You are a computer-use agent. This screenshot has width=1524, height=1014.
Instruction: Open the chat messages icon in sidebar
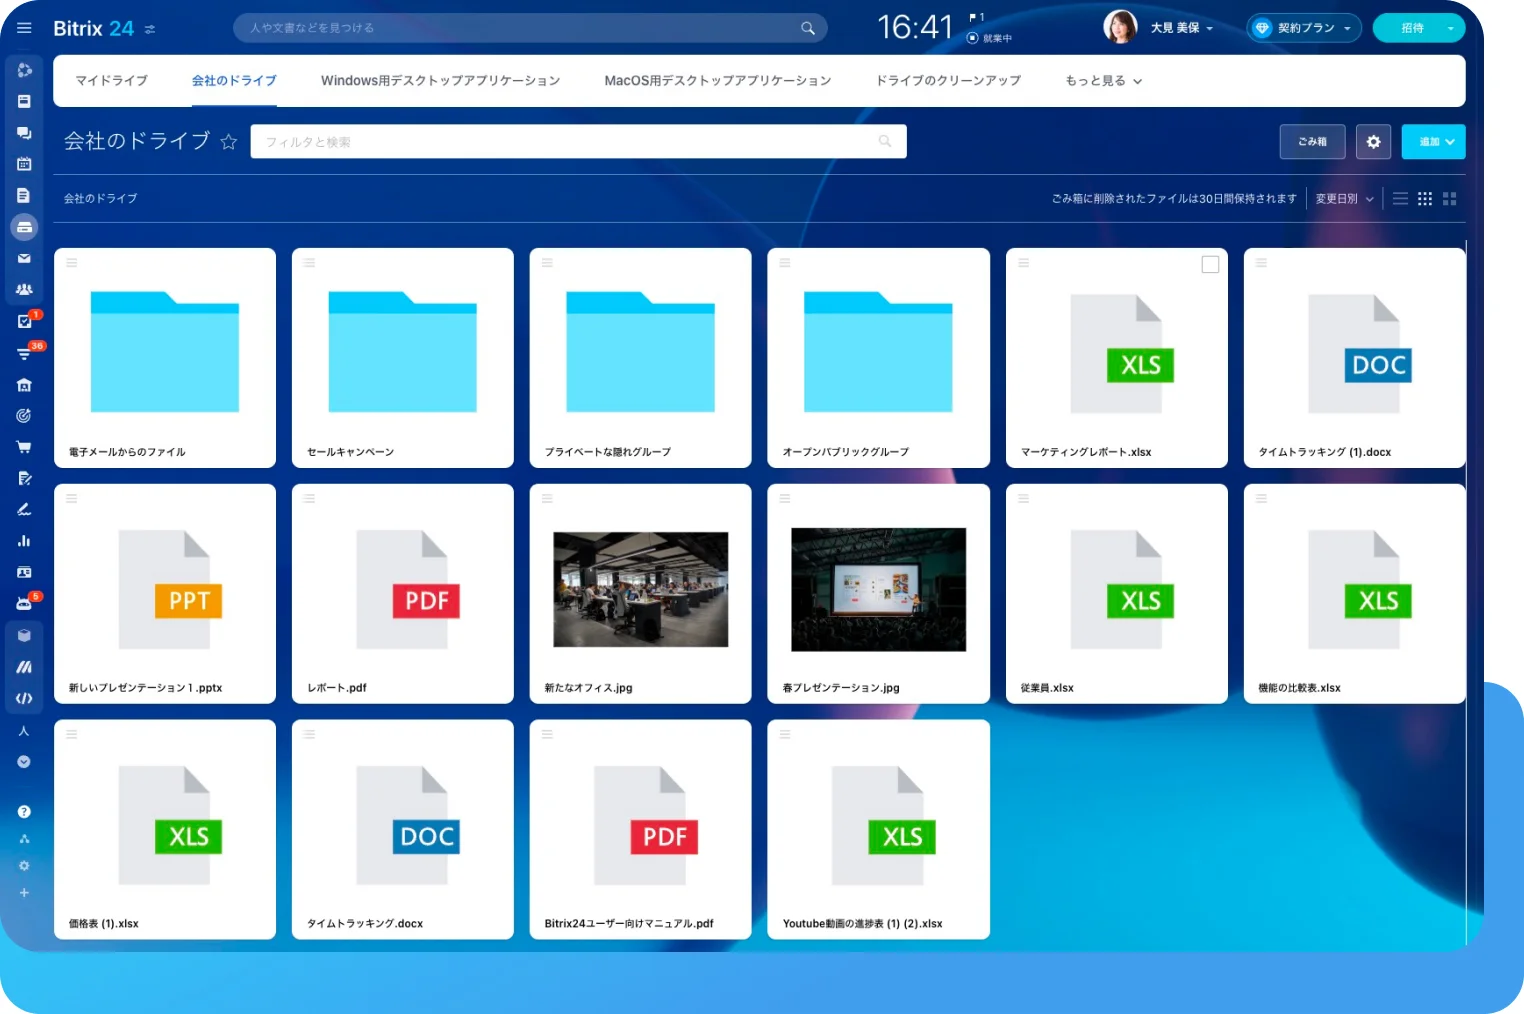click(24, 133)
